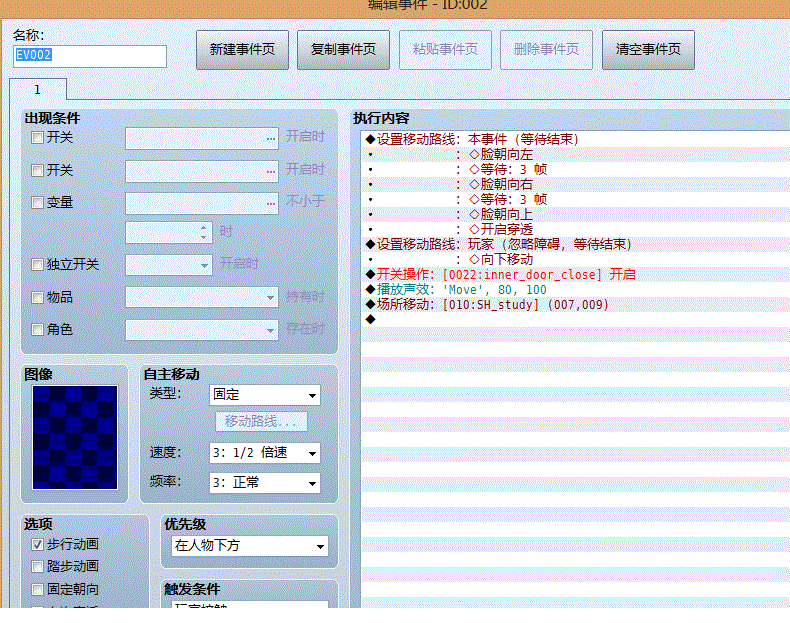Check the 踏步动画 option
The width and height of the screenshot is (790, 623).
(37, 567)
